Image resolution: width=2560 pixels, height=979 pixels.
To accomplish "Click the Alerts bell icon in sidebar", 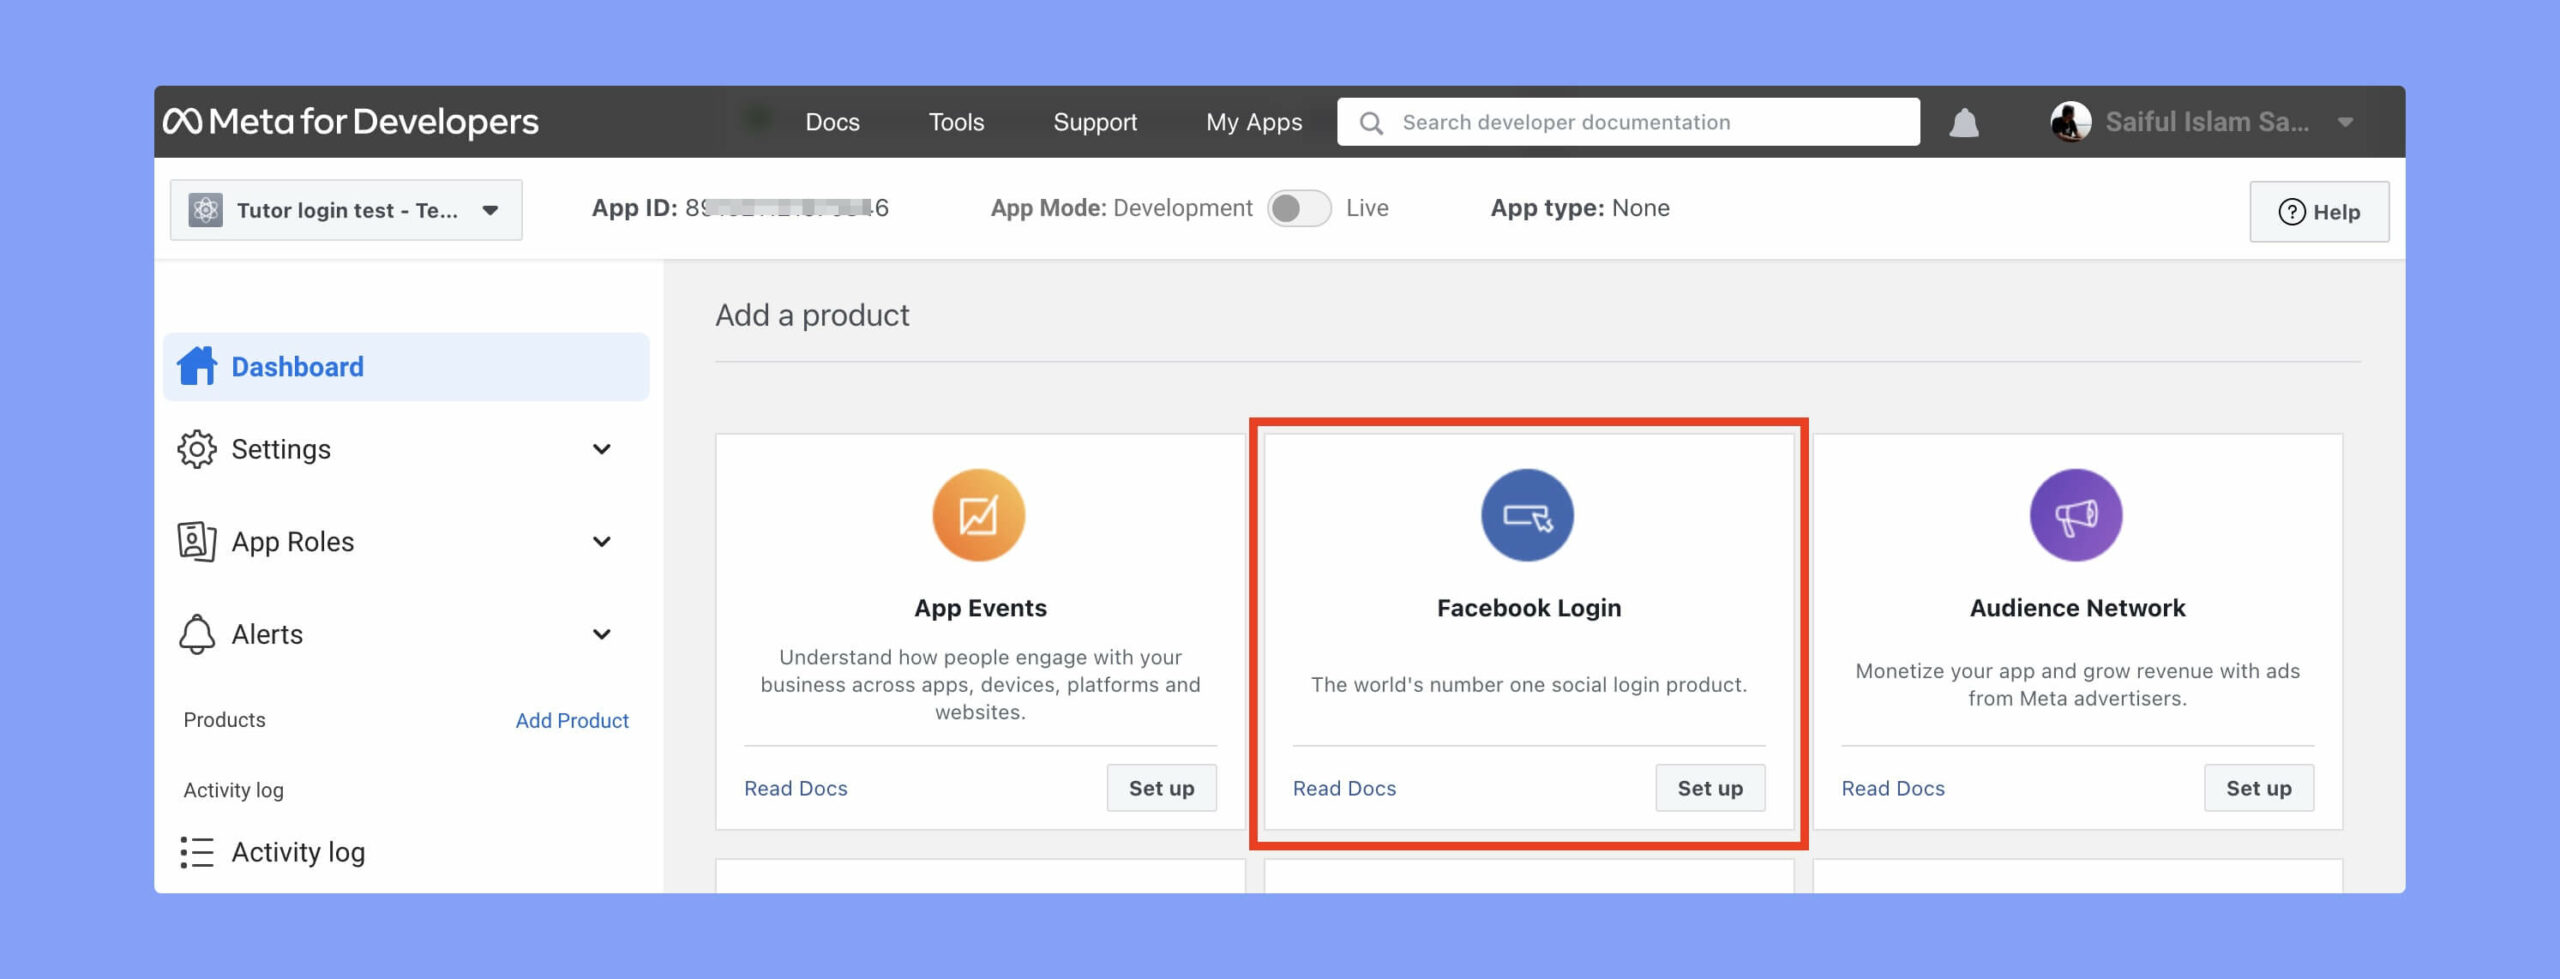I will coord(197,634).
